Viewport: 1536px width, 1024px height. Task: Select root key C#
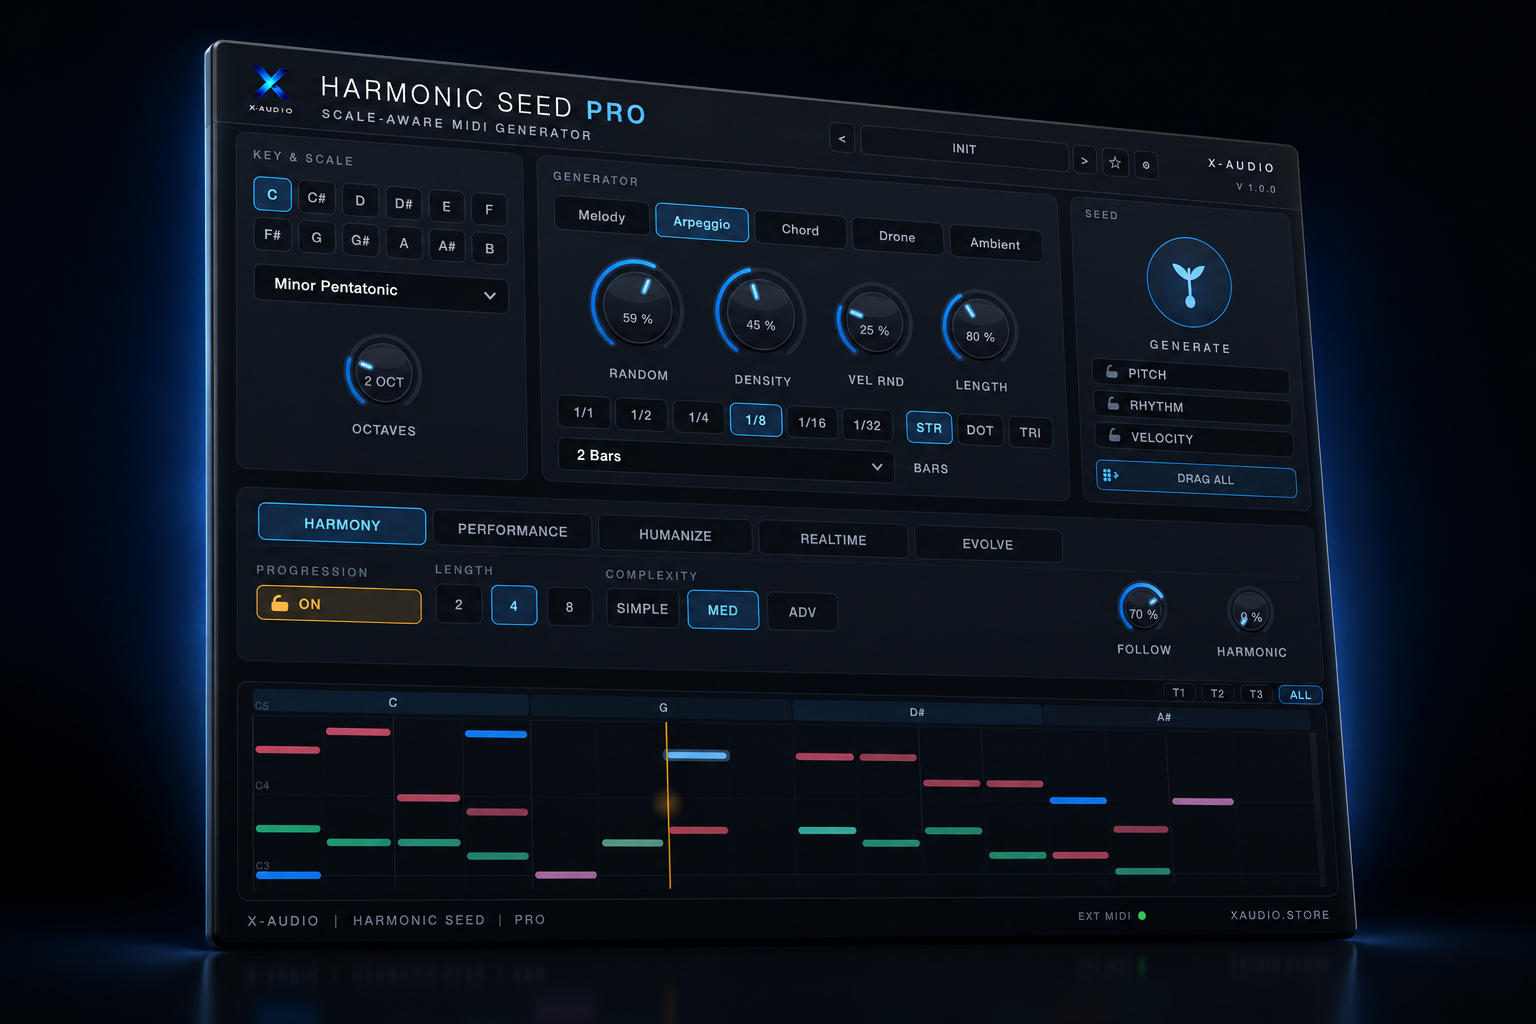316,198
